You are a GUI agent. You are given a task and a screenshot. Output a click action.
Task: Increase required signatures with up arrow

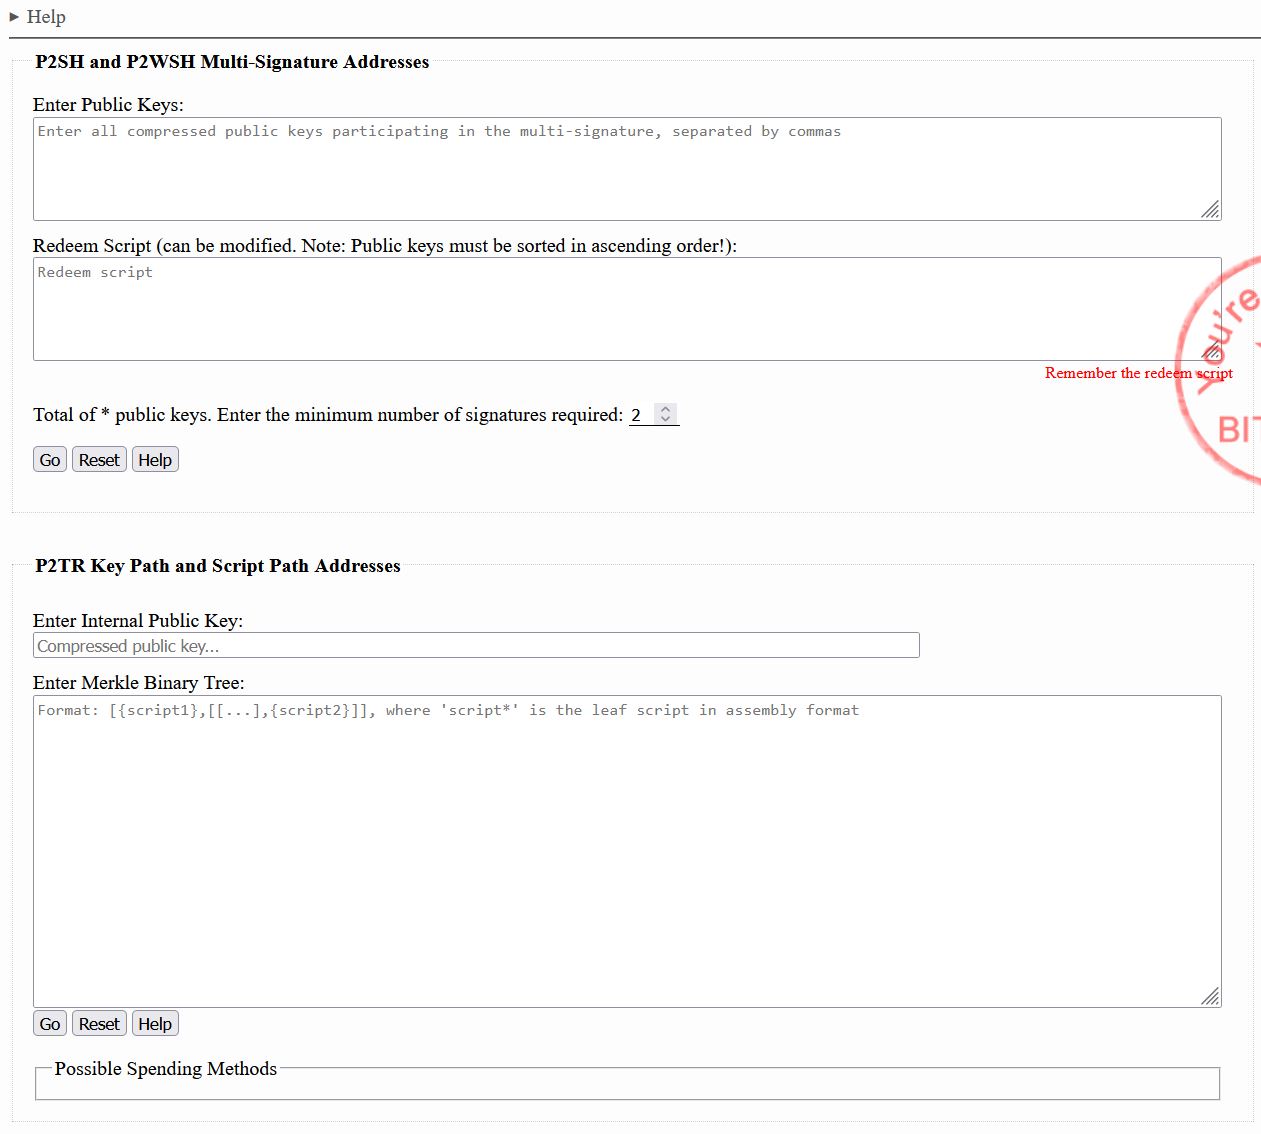click(666, 409)
